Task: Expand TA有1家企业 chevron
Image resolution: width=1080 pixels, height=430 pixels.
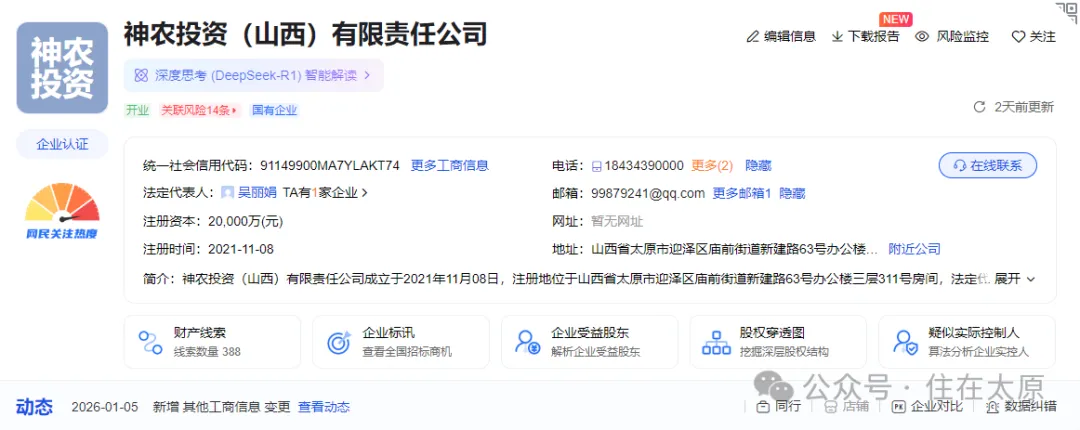Action: point(365,193)
